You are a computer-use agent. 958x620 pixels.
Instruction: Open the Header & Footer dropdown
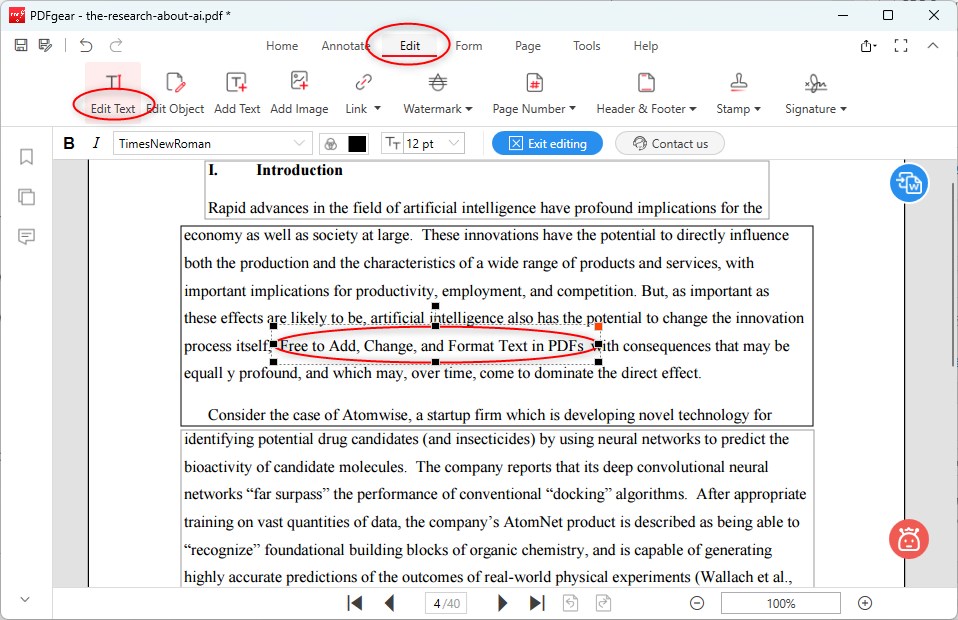click(x=646, y=89)
